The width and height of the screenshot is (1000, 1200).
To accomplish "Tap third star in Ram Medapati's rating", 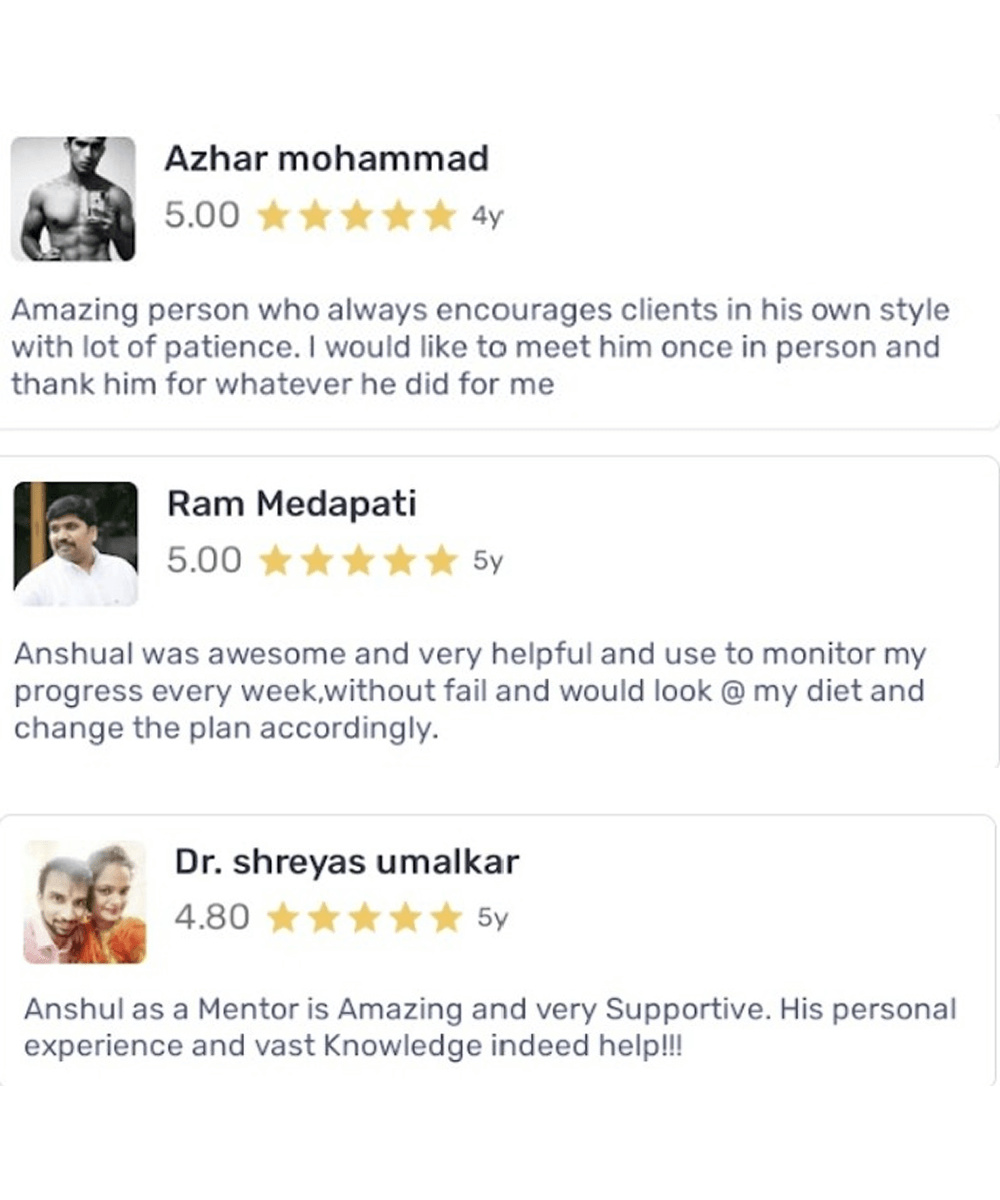I will [358, 562].
